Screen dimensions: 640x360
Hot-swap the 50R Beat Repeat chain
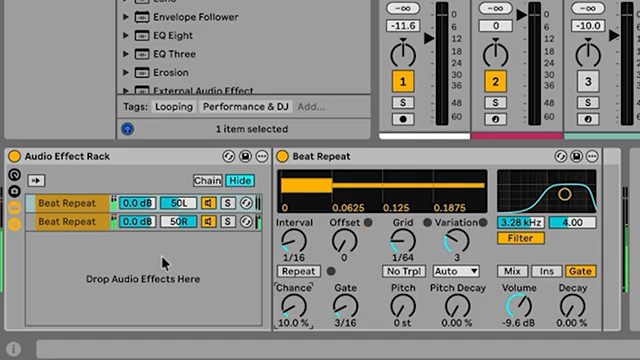click(246, 222)
